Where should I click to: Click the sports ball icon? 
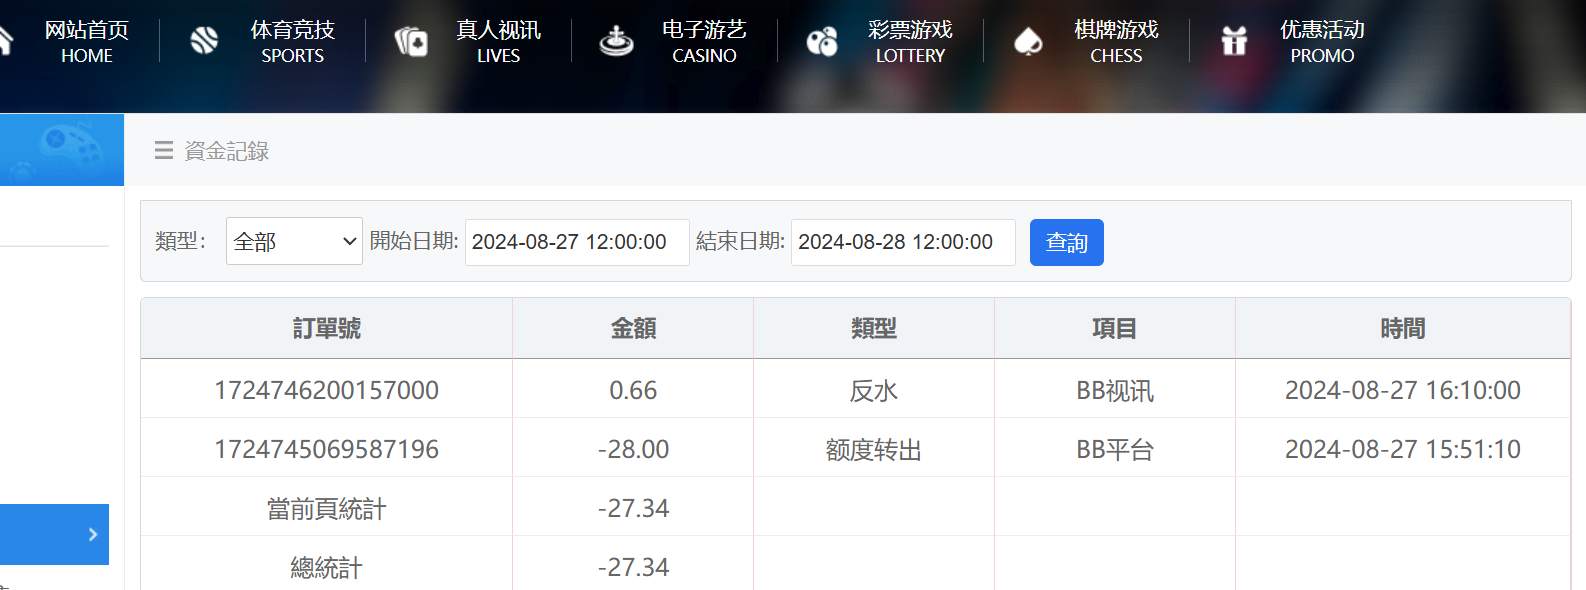point(204,41)
